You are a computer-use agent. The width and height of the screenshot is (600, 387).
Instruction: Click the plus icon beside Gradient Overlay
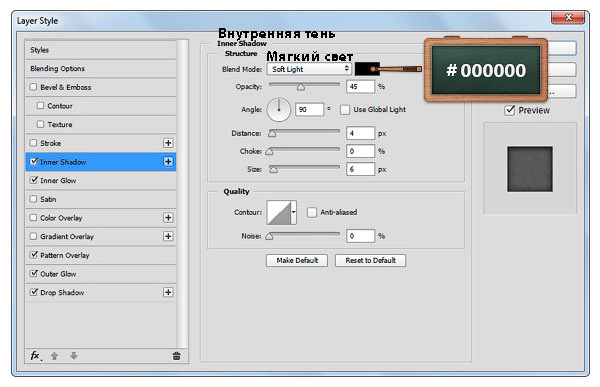click(x=168, y=237)
